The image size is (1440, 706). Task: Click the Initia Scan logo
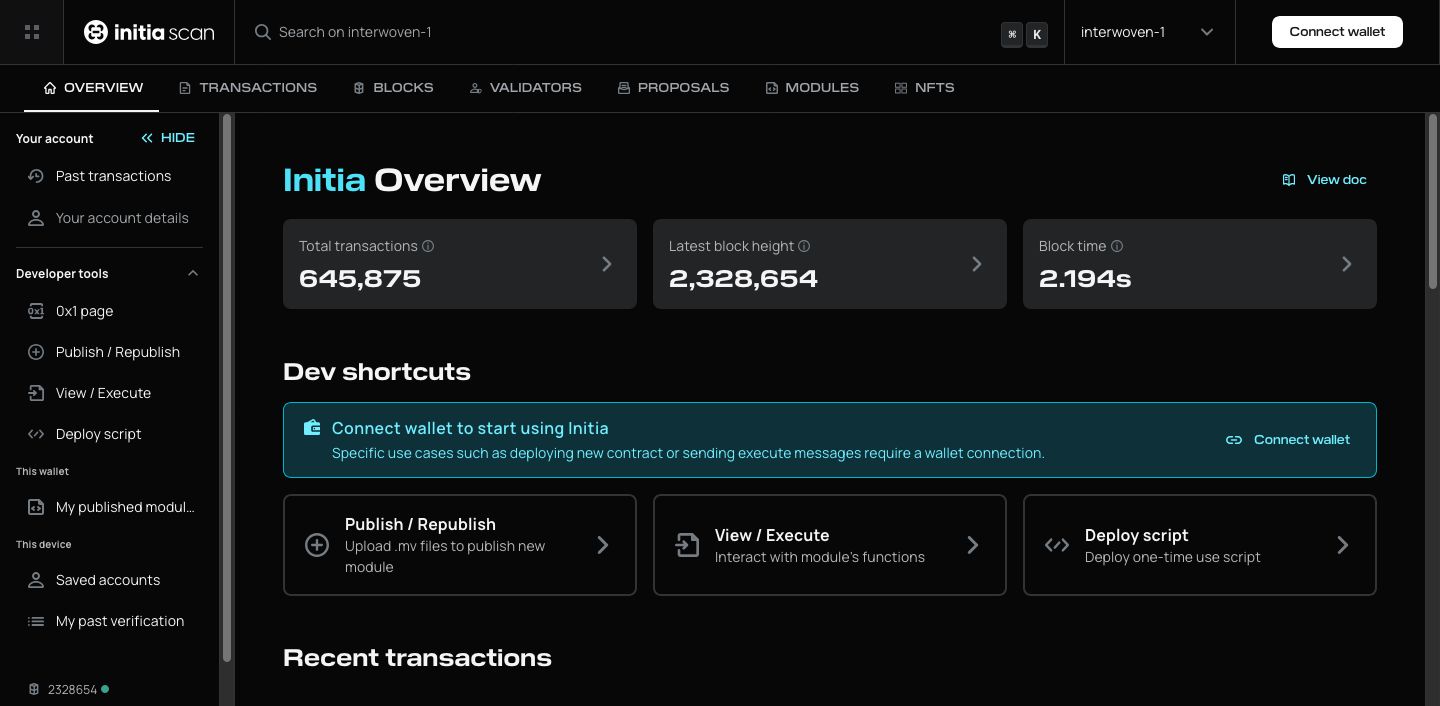pos(149,32)
